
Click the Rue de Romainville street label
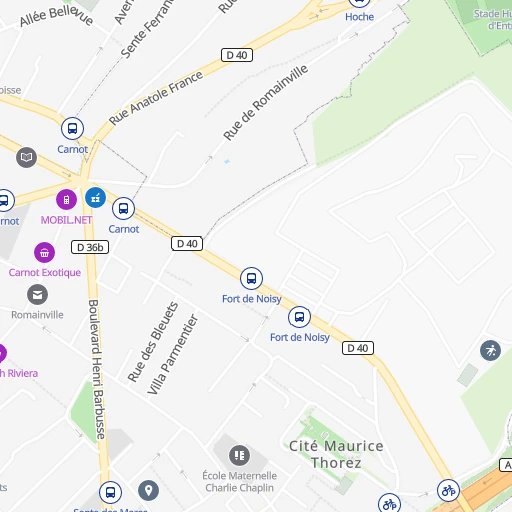point(266,102)
